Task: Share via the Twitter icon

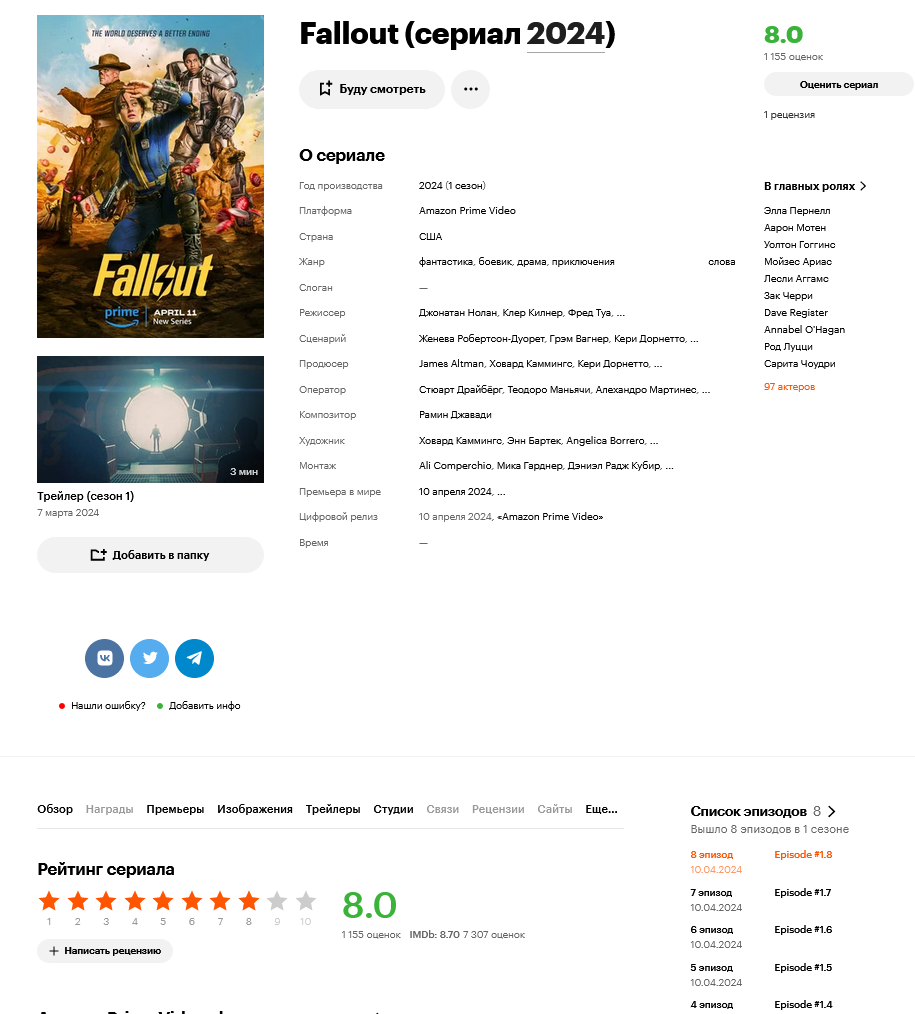Action: [x=149, y=658]
